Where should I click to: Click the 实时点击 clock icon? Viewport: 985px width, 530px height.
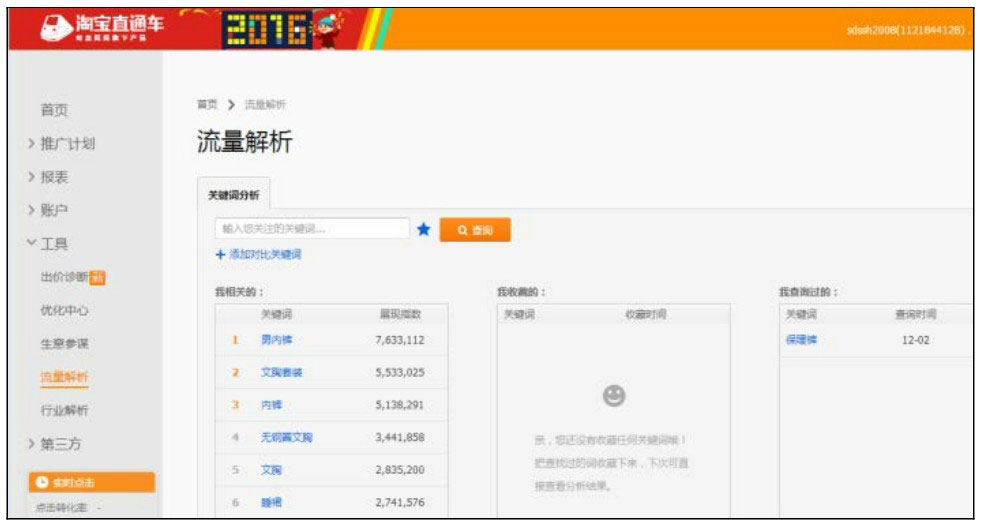[x=42, y=483]
